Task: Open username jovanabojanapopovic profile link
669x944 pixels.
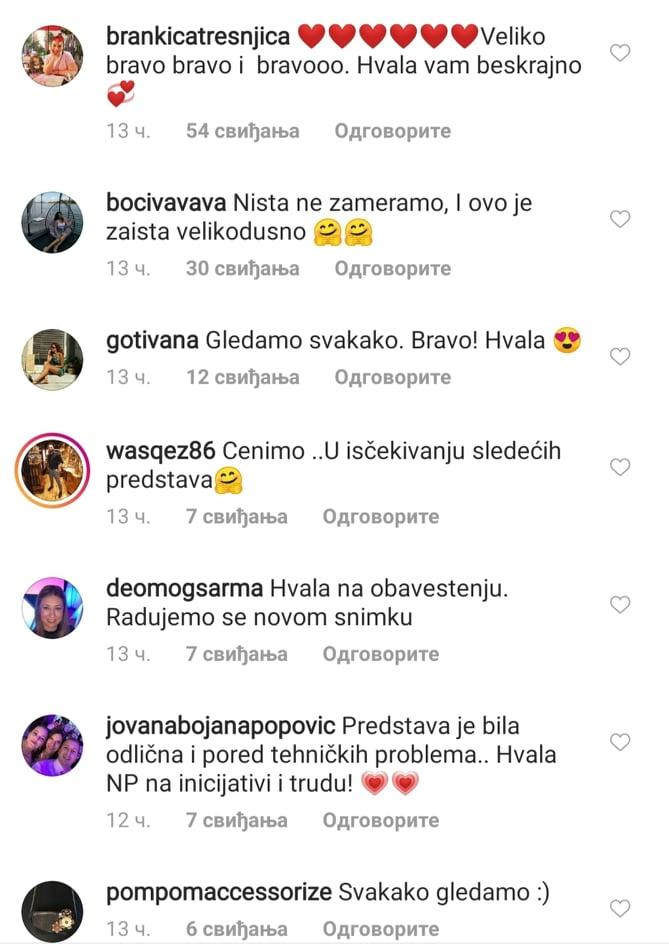Action: pyautogui.click(x=220, y=726)
